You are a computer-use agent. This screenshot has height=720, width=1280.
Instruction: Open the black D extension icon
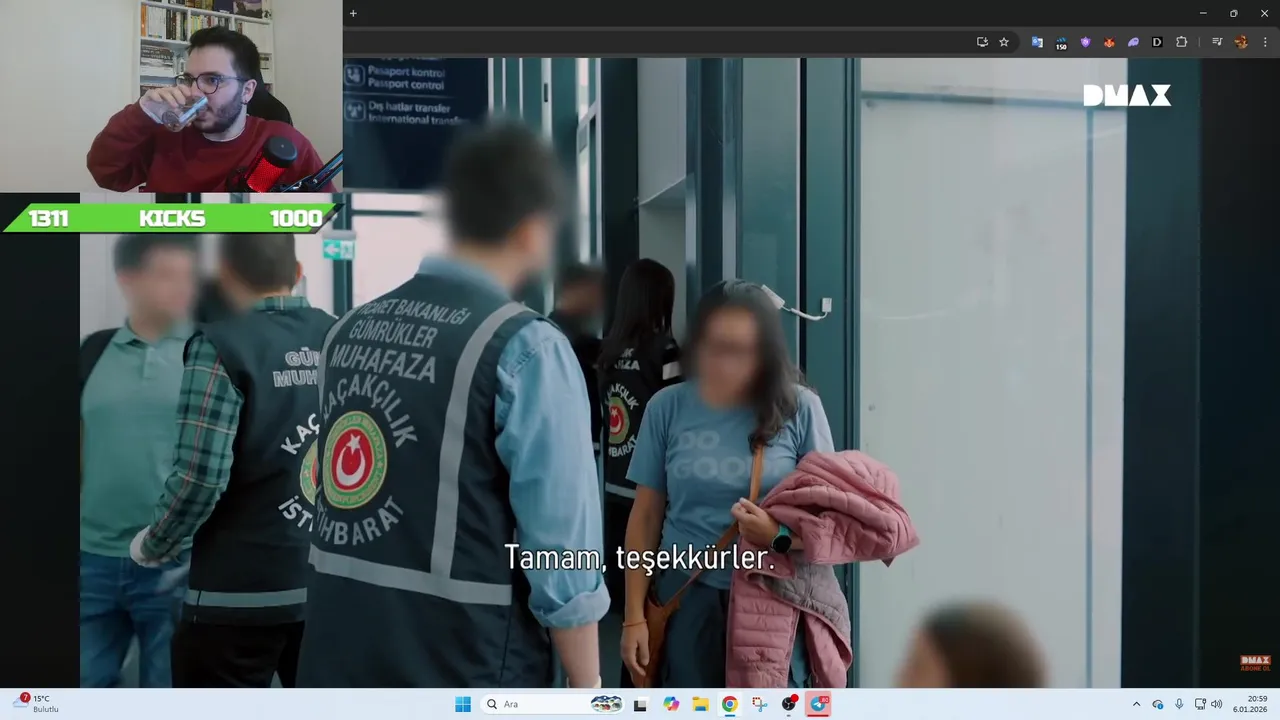click(x=1157, y=42)
